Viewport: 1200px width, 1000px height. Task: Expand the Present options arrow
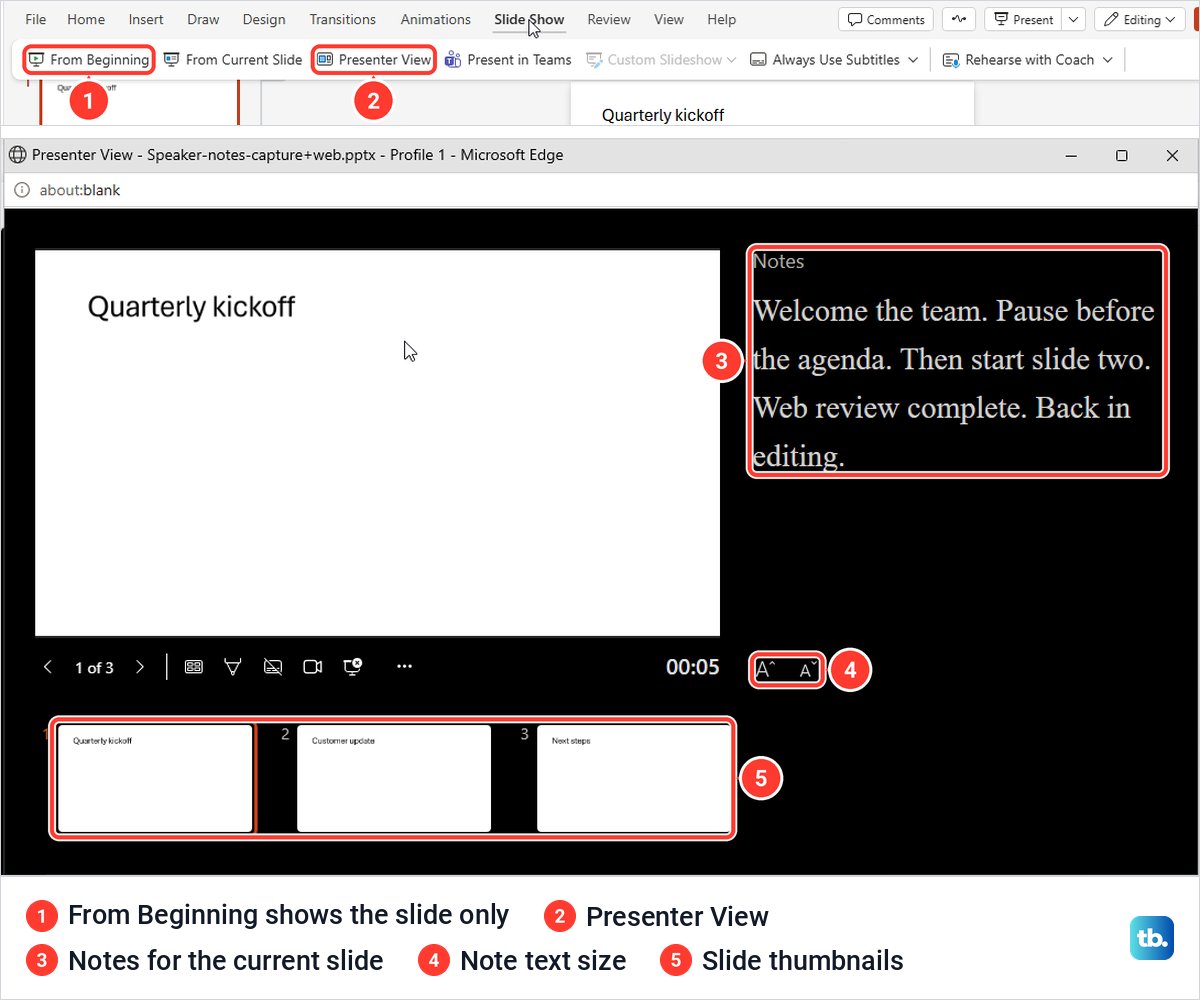coord(1073,19)
